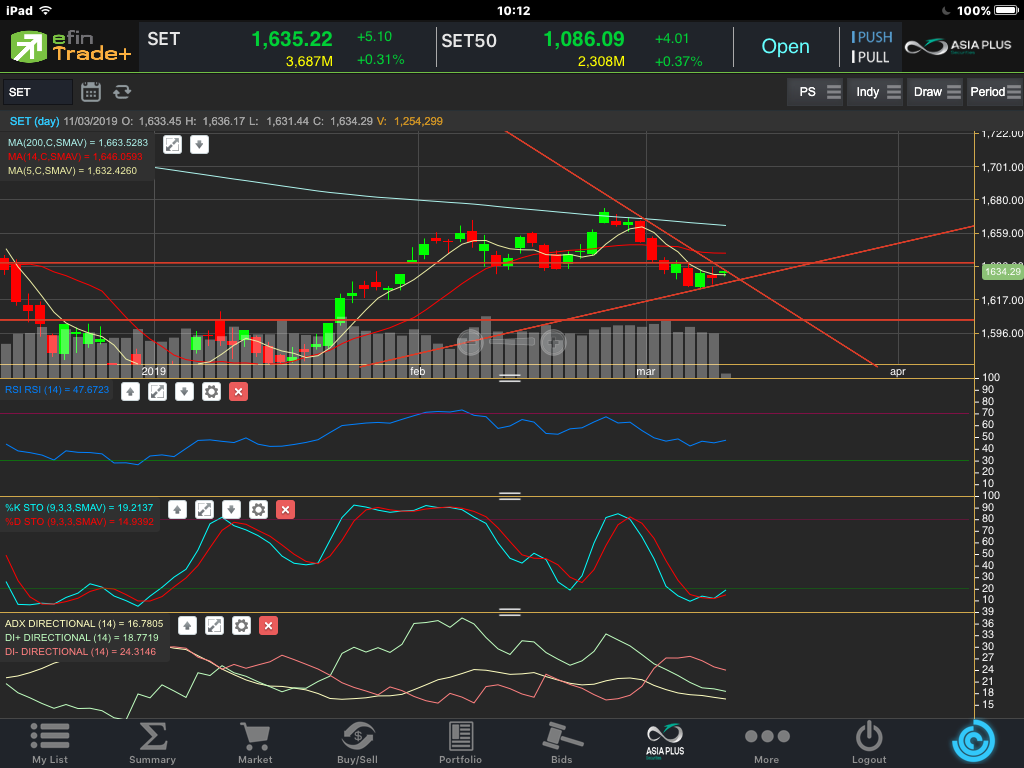1024x768 pixels.
Task: Remove the RSI indicator panel
Action: (238, 391)
